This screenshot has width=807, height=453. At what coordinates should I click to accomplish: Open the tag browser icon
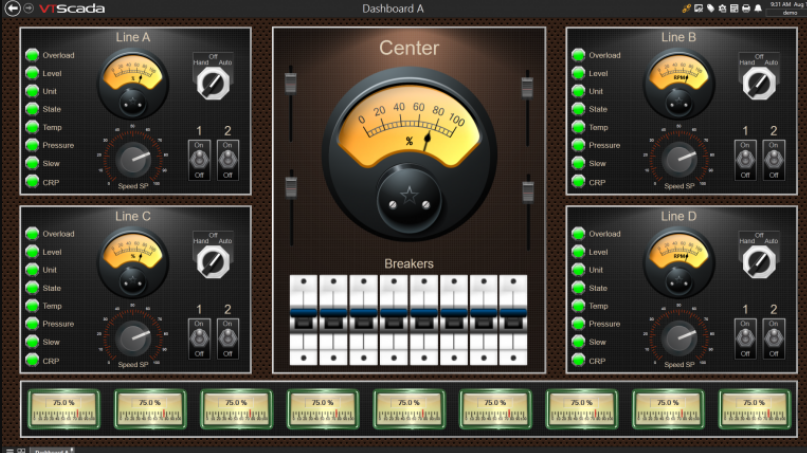click(x=710, y=8)
